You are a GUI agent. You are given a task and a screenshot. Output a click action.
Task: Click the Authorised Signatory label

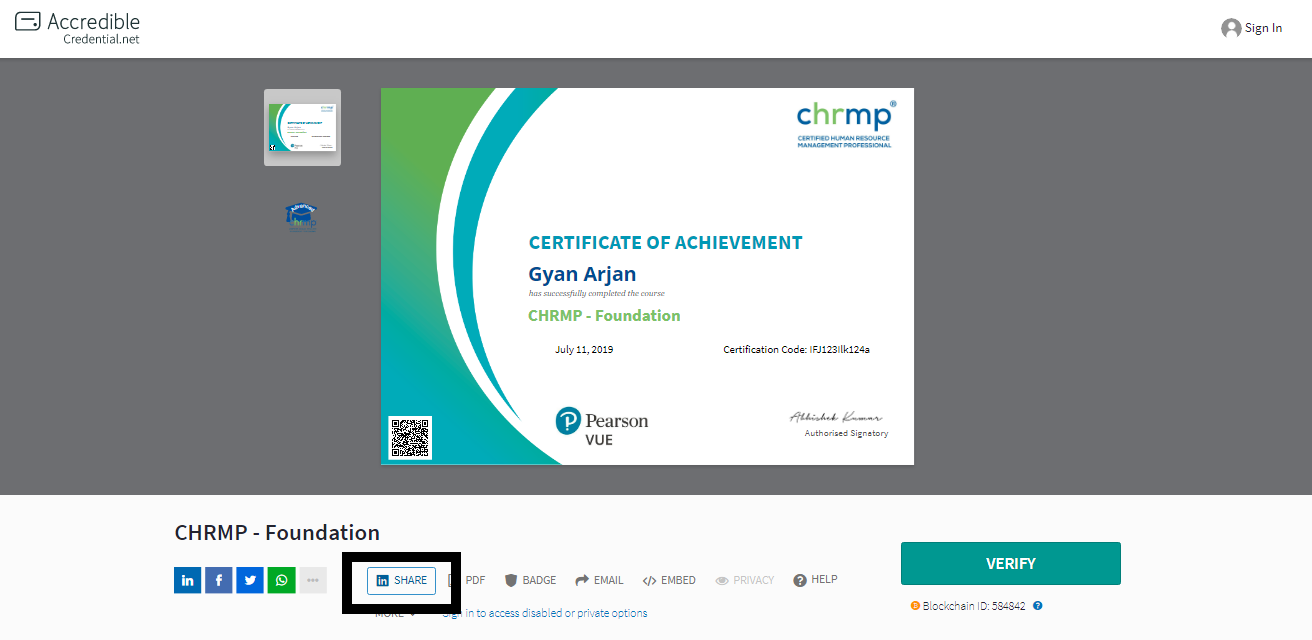pos(846,434)
